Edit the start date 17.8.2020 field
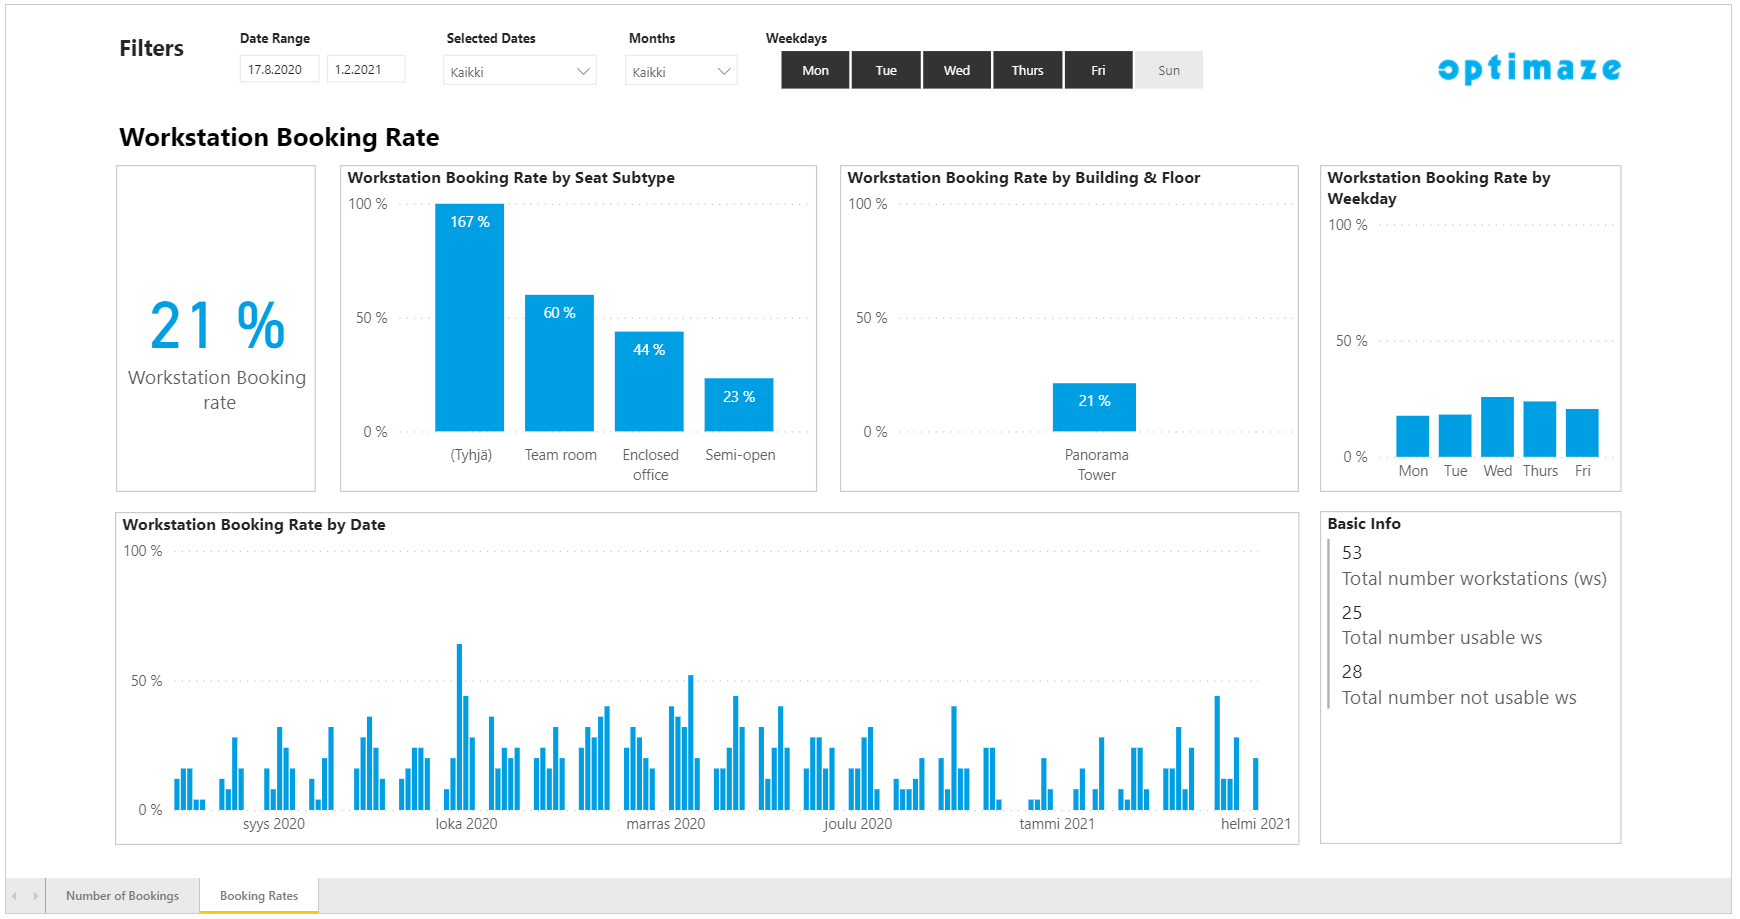This screenshot has height=919, width=1740. pos(278,69)
